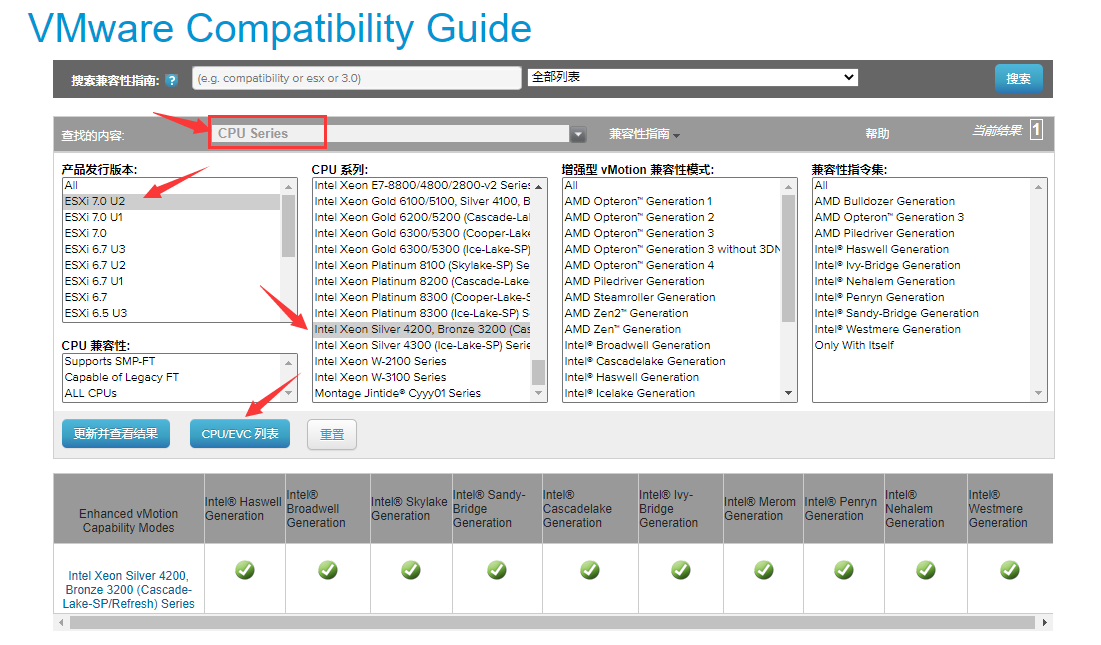Click the Intel Xeon Silver 4200 series link
Screen dimensions: 1101x645
(x=128, y=590)
